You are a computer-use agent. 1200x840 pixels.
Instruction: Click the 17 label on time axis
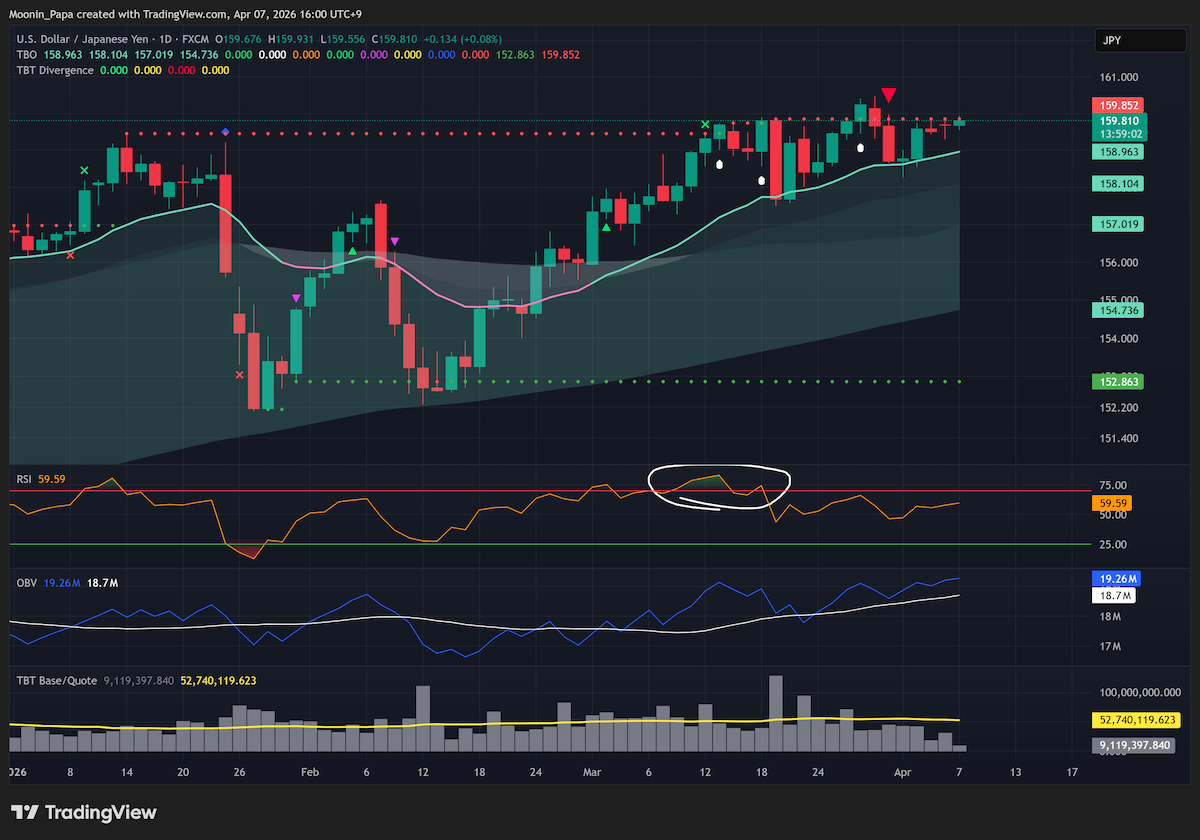click(1073, 773)
